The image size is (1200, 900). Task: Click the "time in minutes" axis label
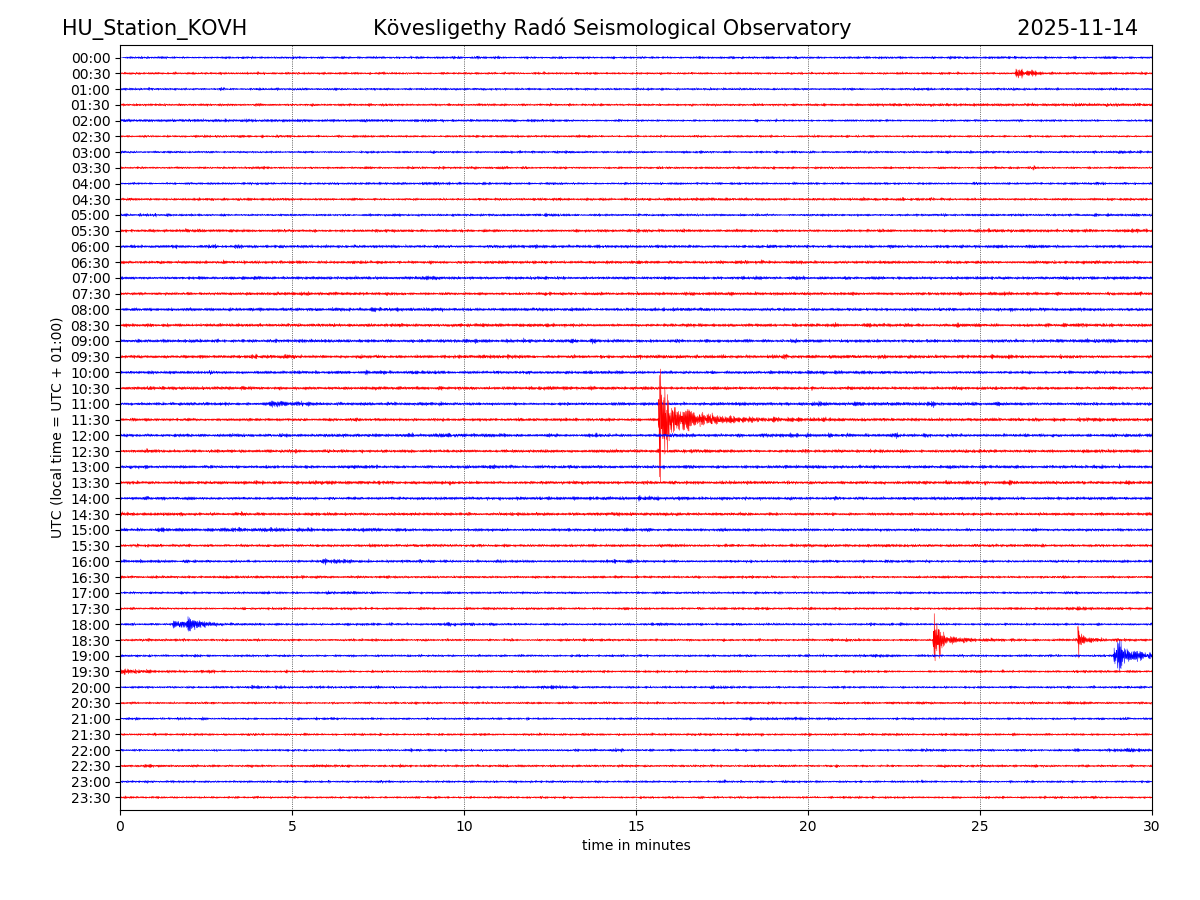point(636,846)
